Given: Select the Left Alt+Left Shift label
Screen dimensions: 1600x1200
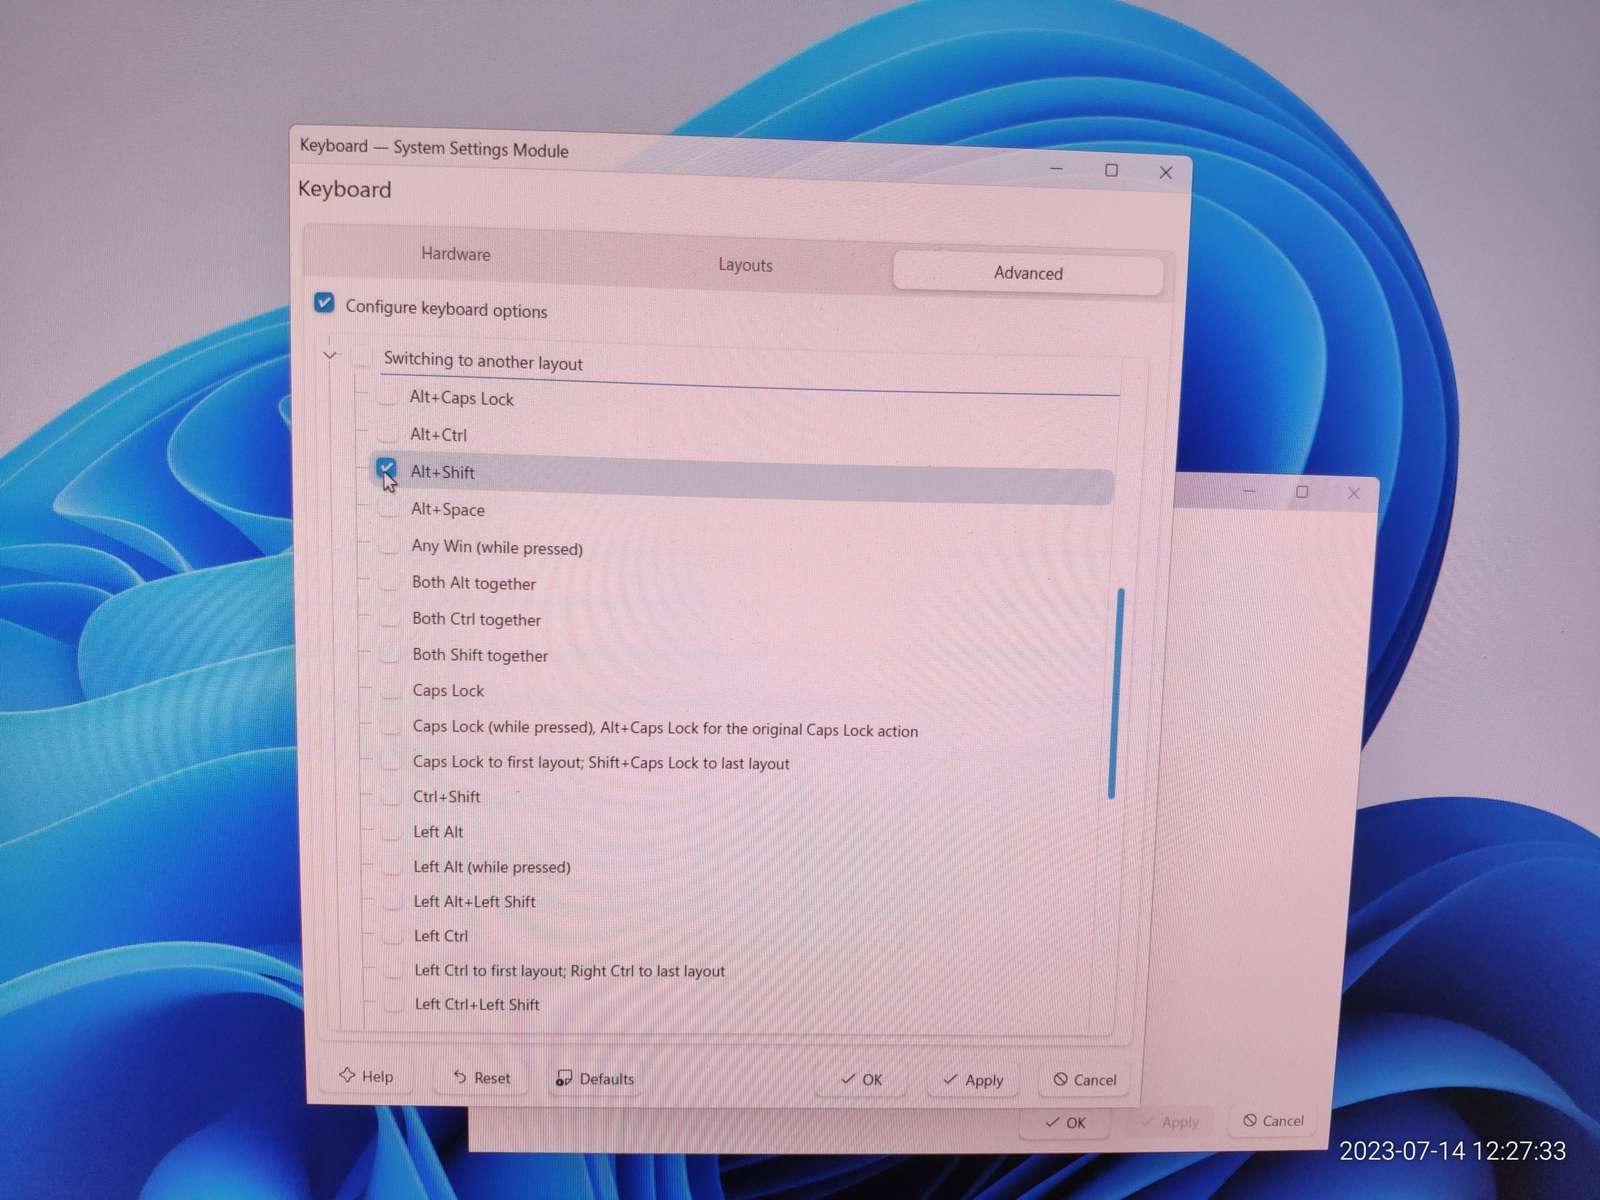Looking at the screenshot, I should coord(474,901).
